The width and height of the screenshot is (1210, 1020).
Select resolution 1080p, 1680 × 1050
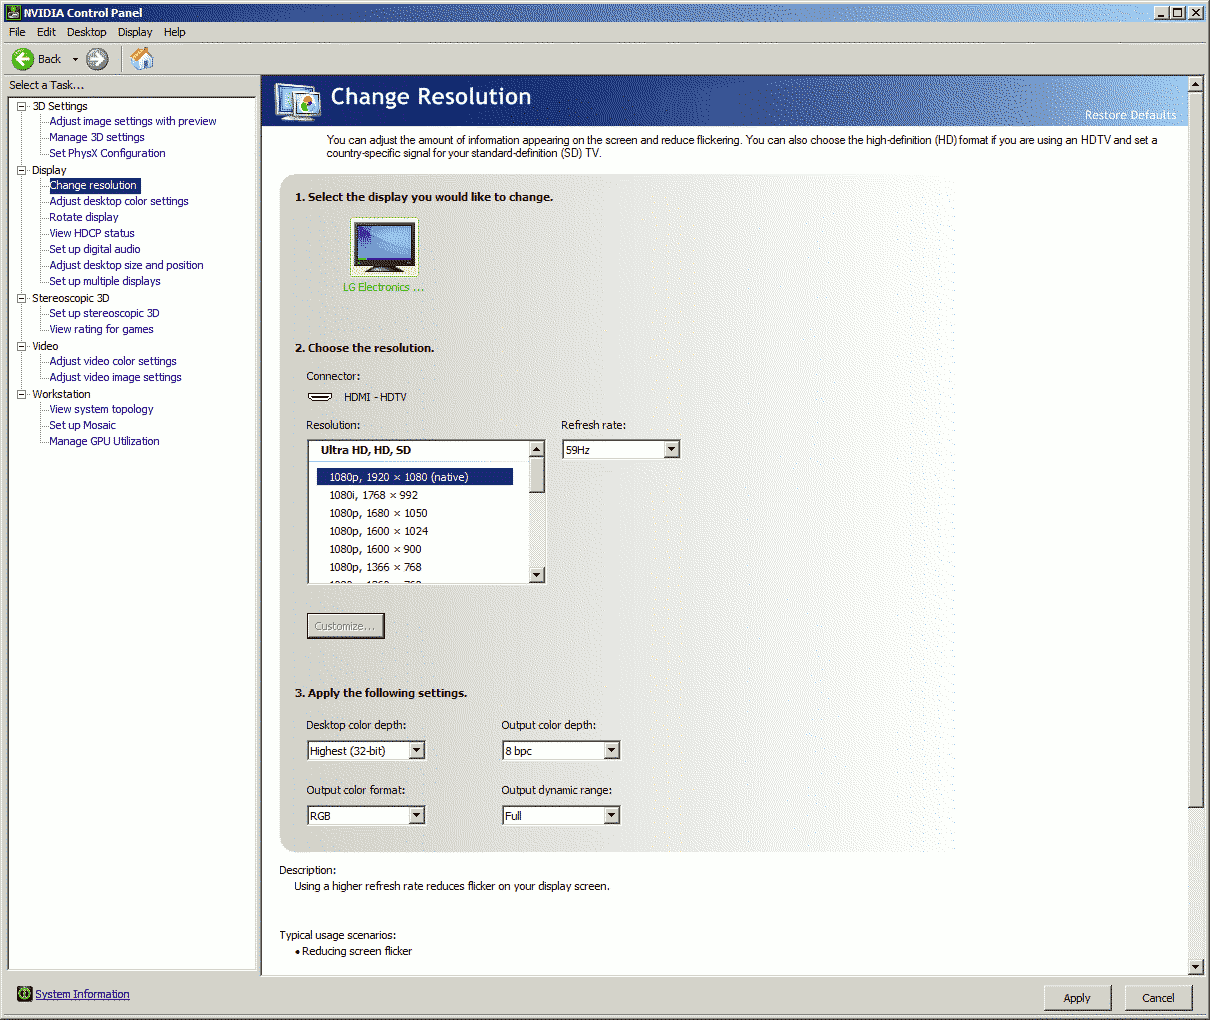pos(415,513)
